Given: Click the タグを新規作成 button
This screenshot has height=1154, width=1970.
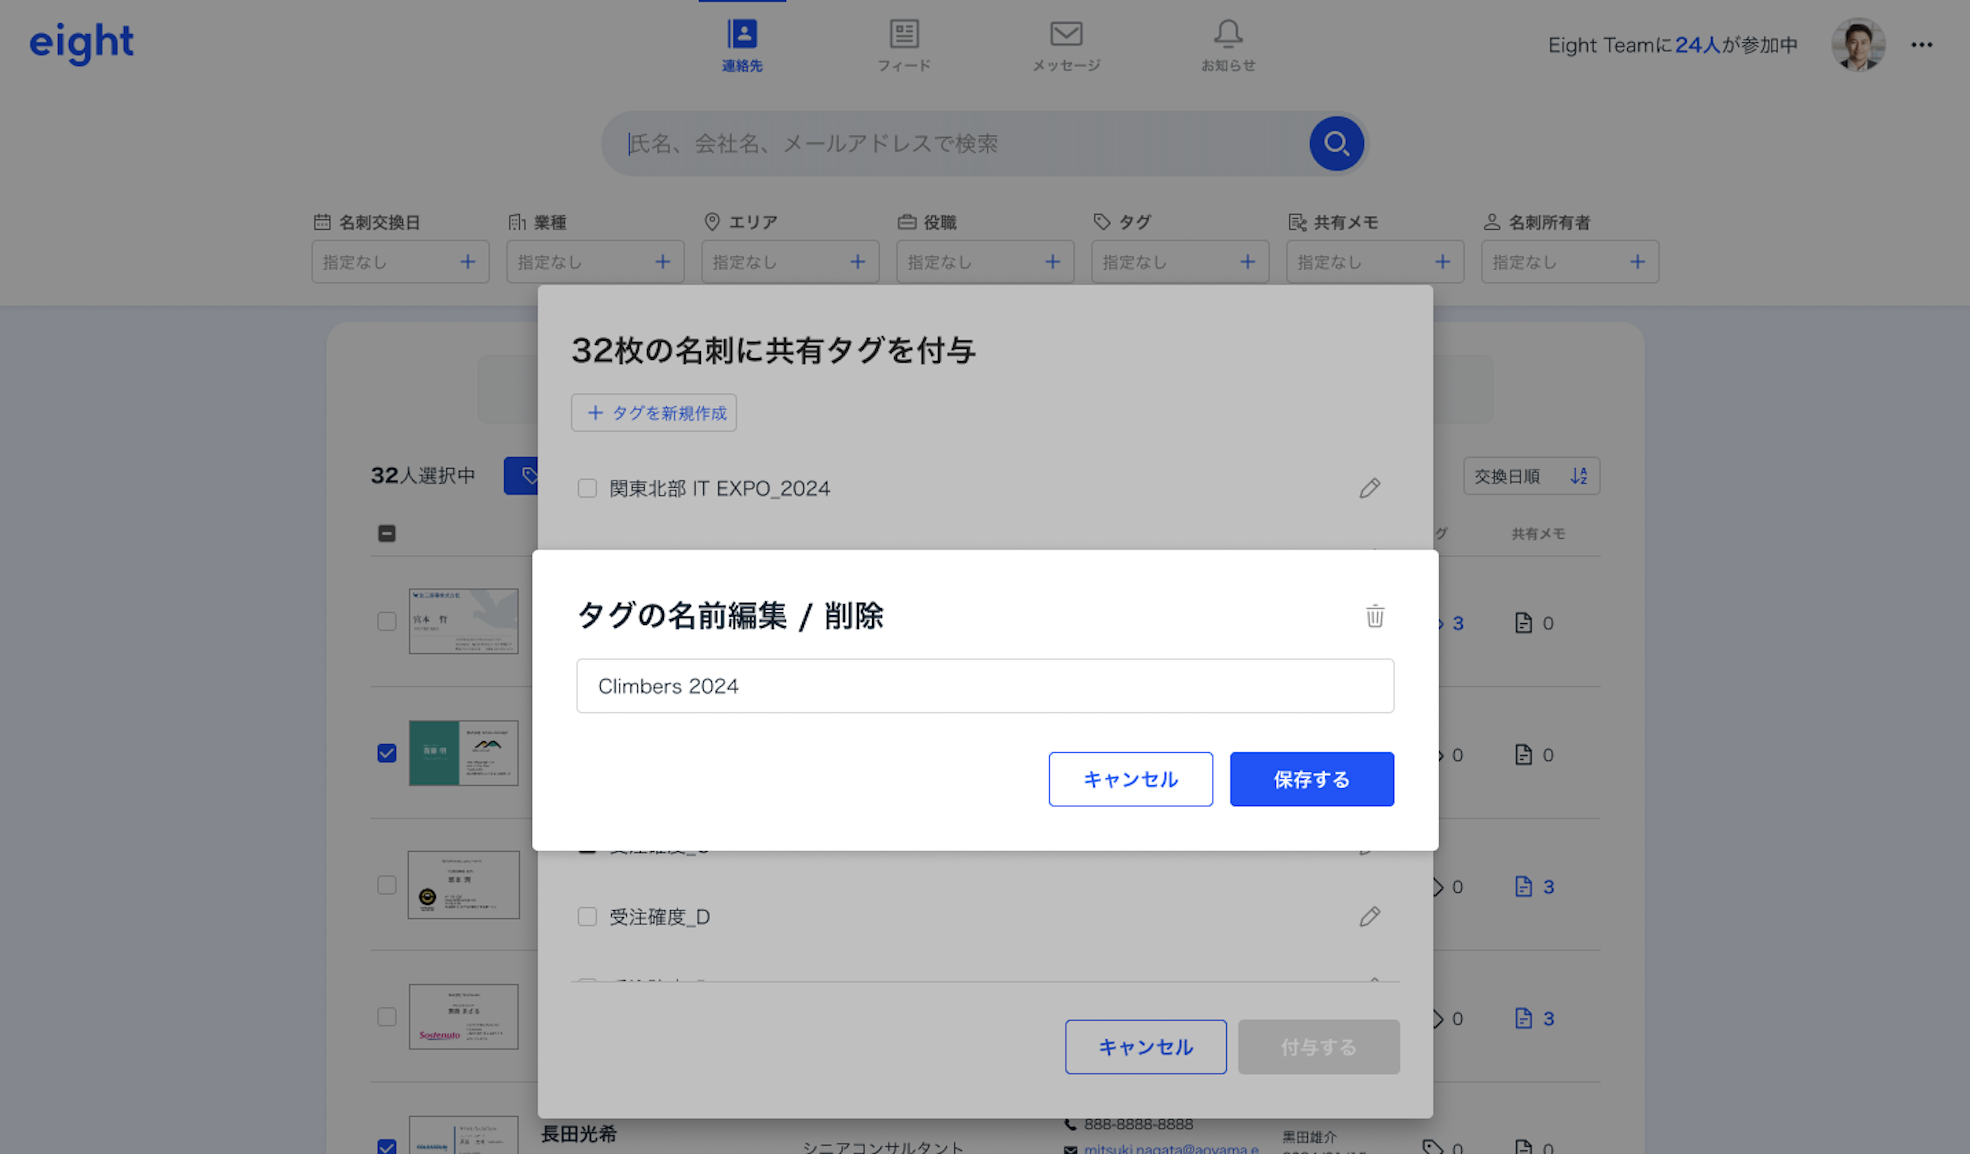Looking at the screenshot, I should click(654, 413).
